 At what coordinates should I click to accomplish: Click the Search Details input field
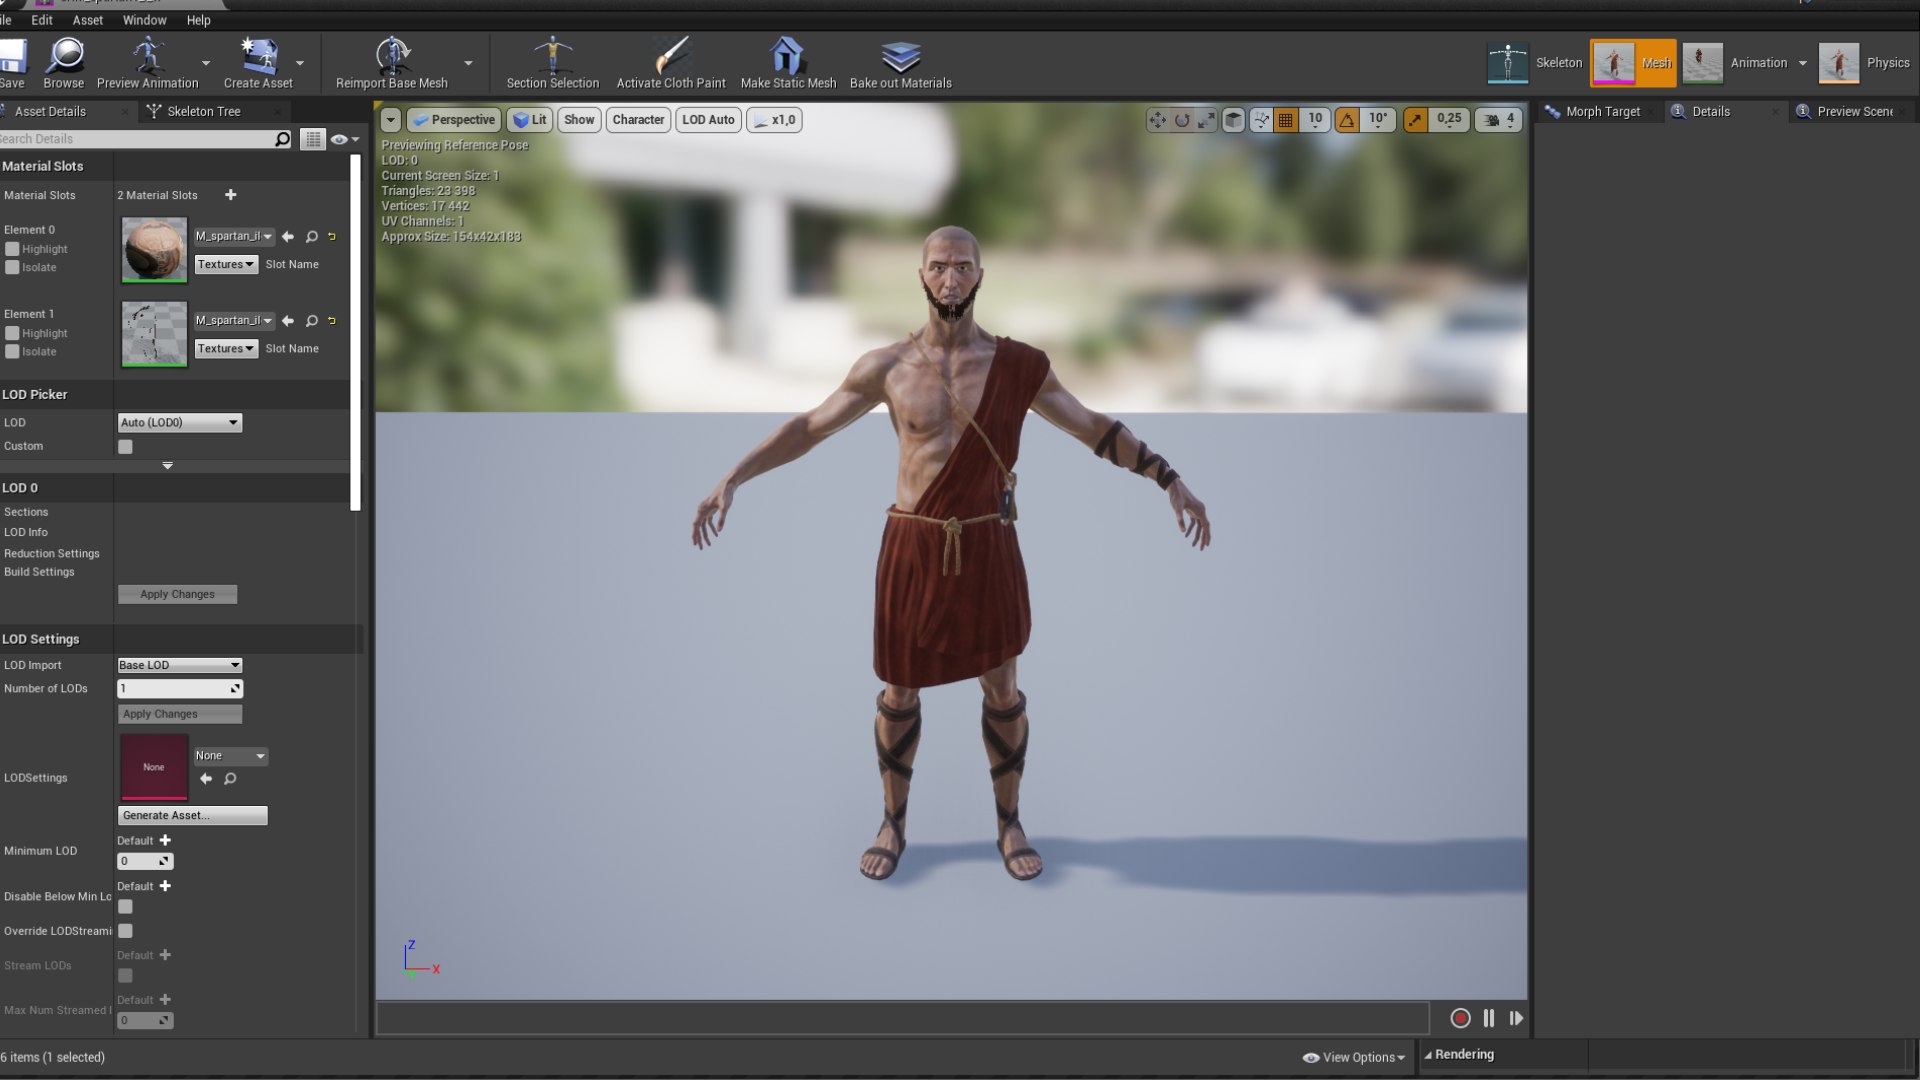tap(137, 139)
